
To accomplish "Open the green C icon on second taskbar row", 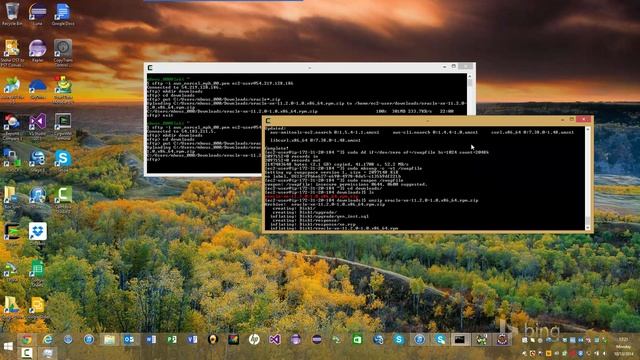I will [x=27, y=353].
